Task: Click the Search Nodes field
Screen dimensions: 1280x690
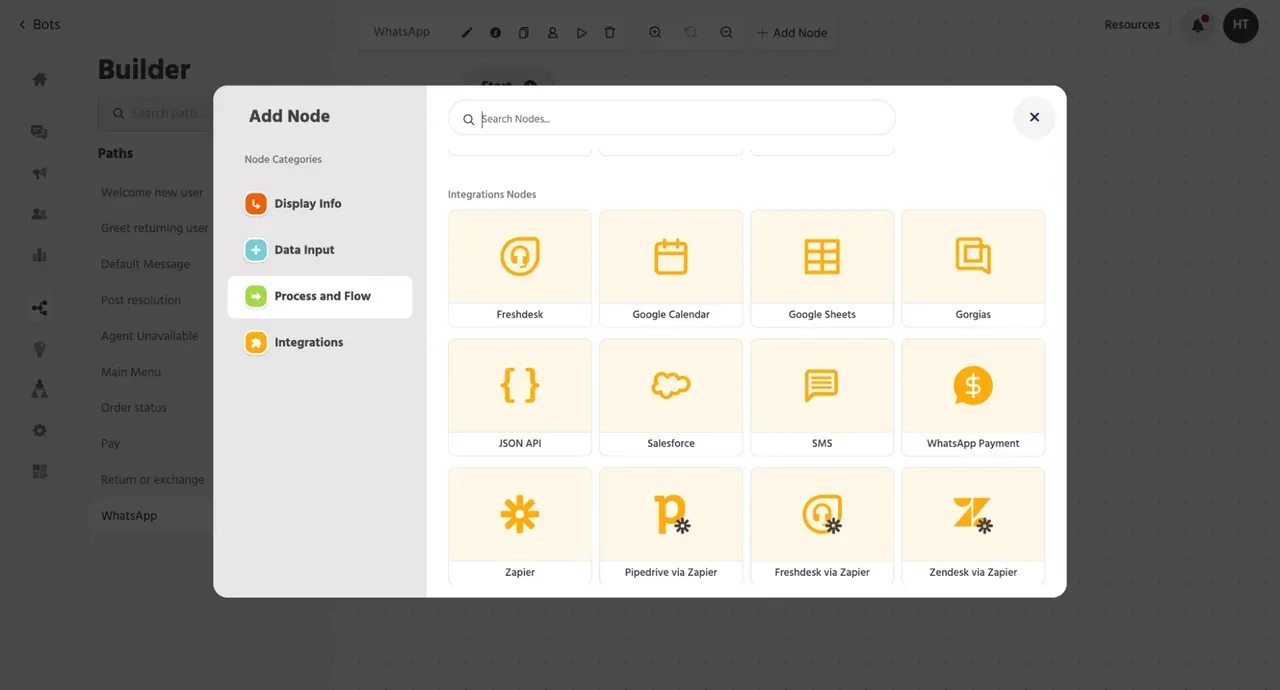Action: point(672,119)
